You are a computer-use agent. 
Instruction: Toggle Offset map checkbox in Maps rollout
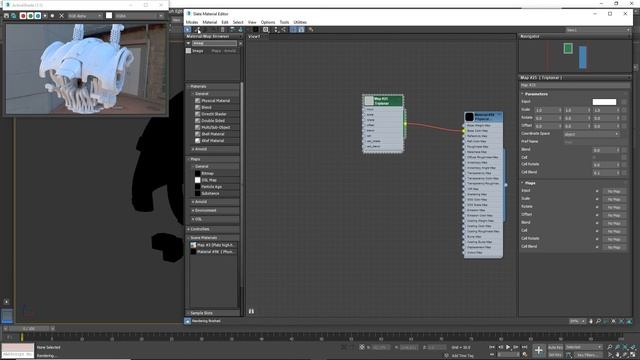click(x=597, y=215)
